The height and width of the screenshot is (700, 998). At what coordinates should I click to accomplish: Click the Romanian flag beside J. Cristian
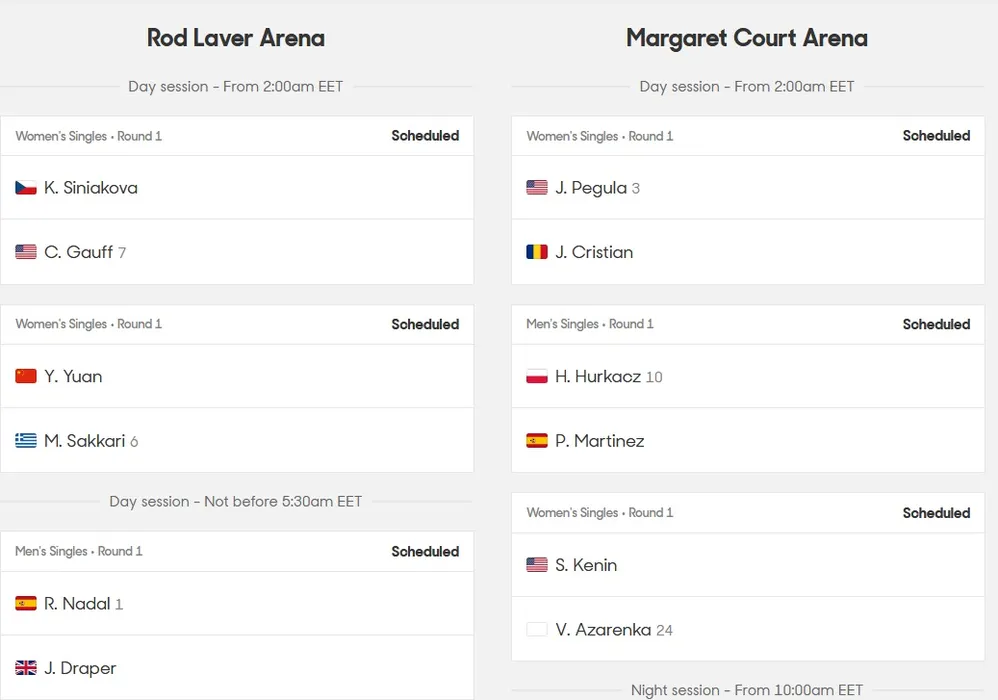point(537,252)
